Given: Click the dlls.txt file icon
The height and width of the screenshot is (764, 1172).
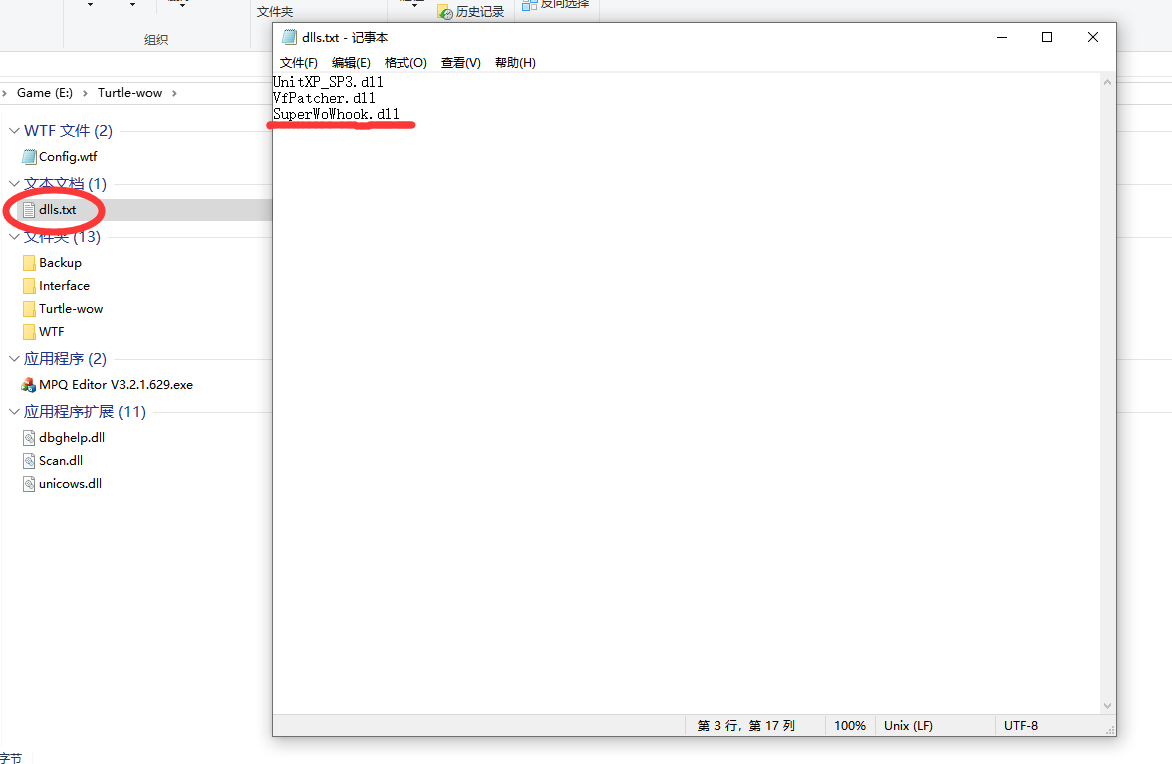Looking at the screenshot, I should coord(29,210).
